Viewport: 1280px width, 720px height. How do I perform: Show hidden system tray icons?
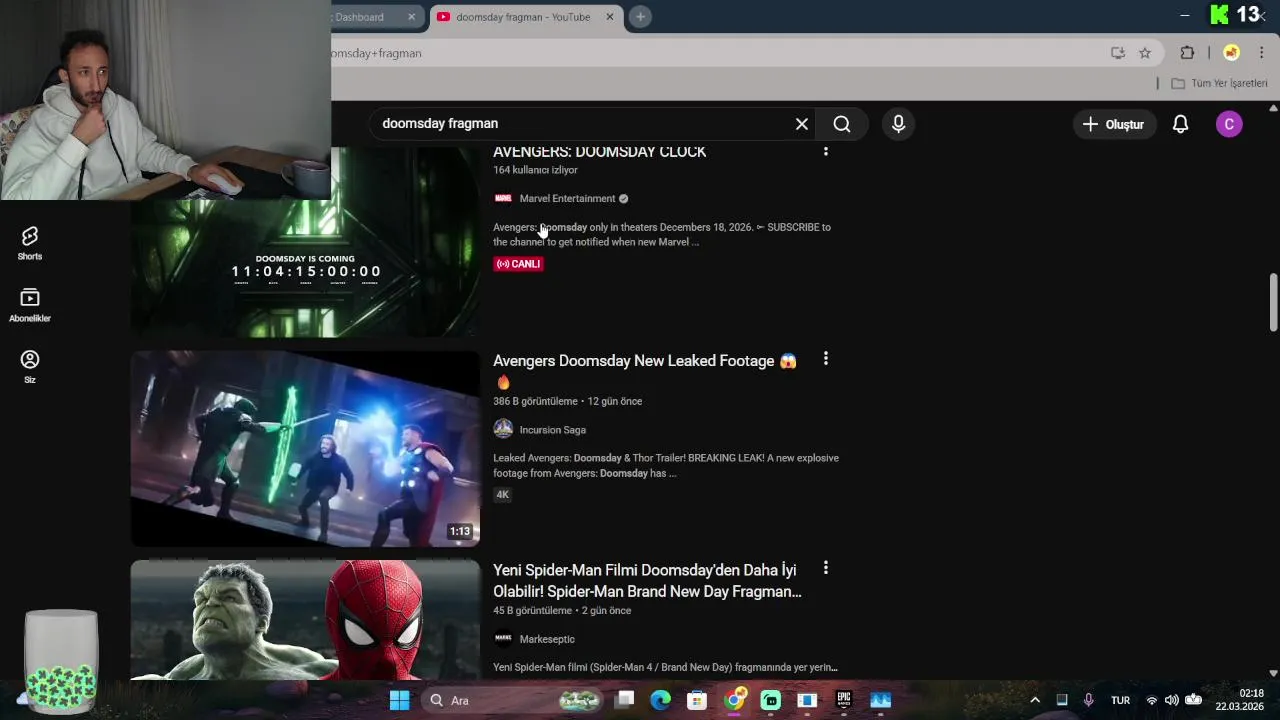1035,700
